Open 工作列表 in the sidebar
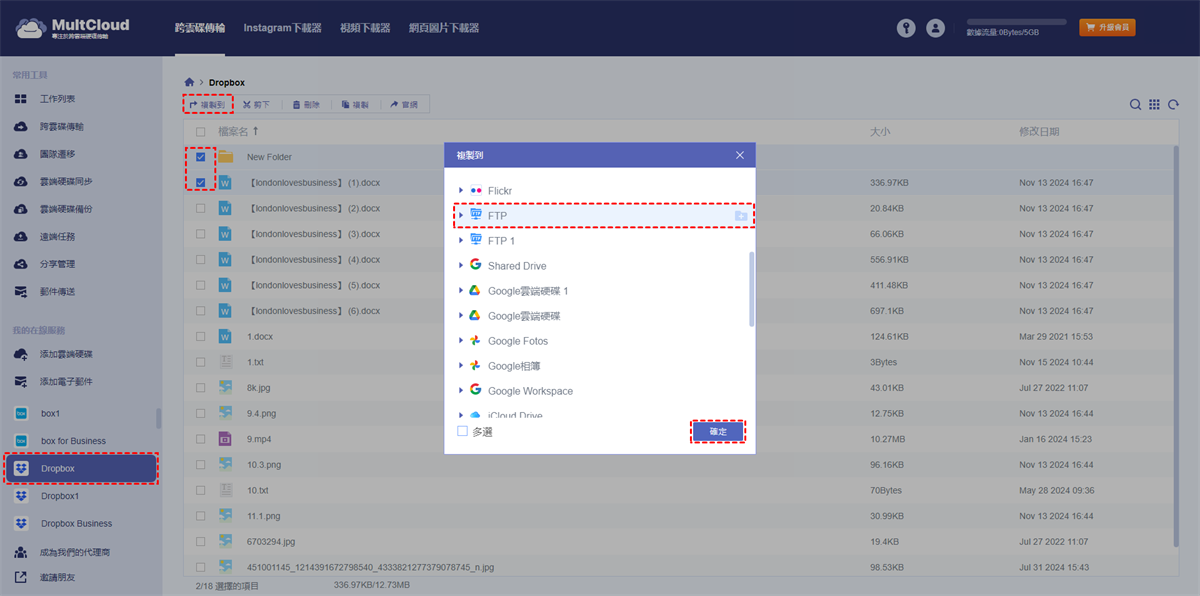 point(57,99)
